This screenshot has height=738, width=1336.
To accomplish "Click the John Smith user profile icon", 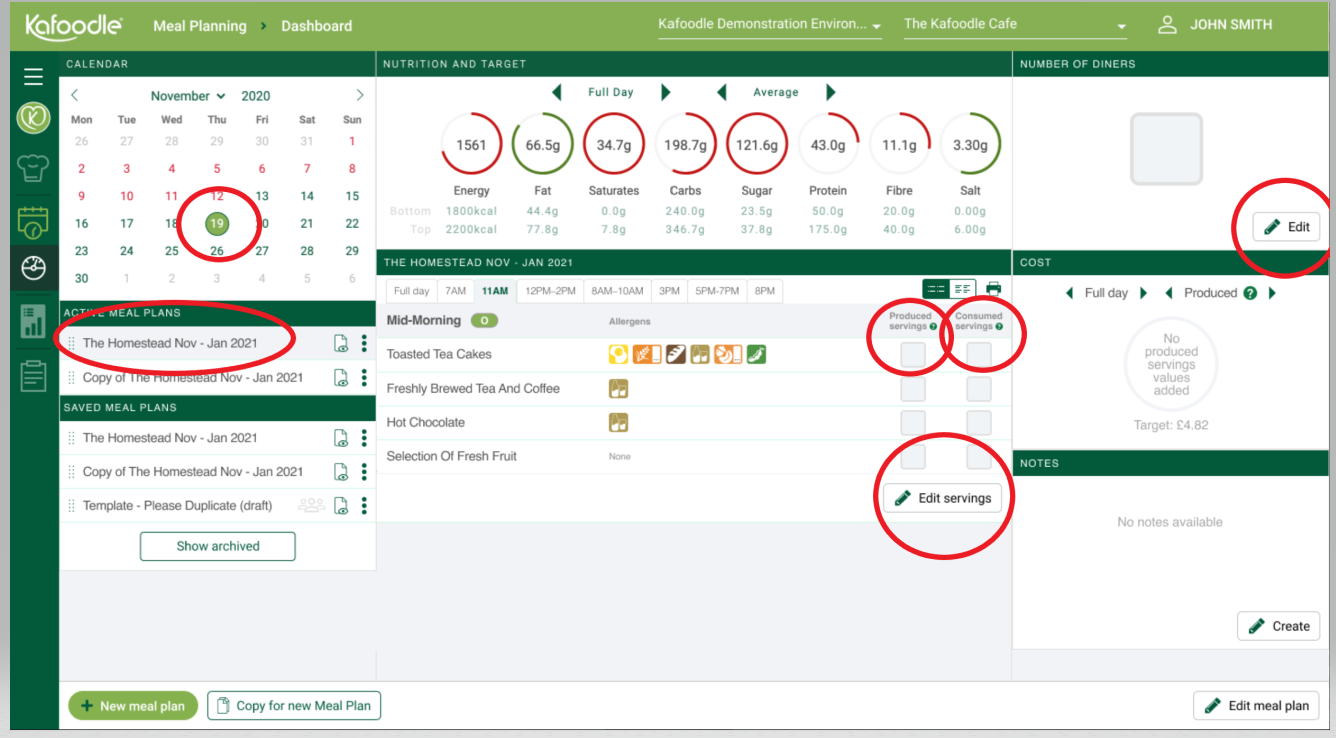I will click(x=1167, y=25).
